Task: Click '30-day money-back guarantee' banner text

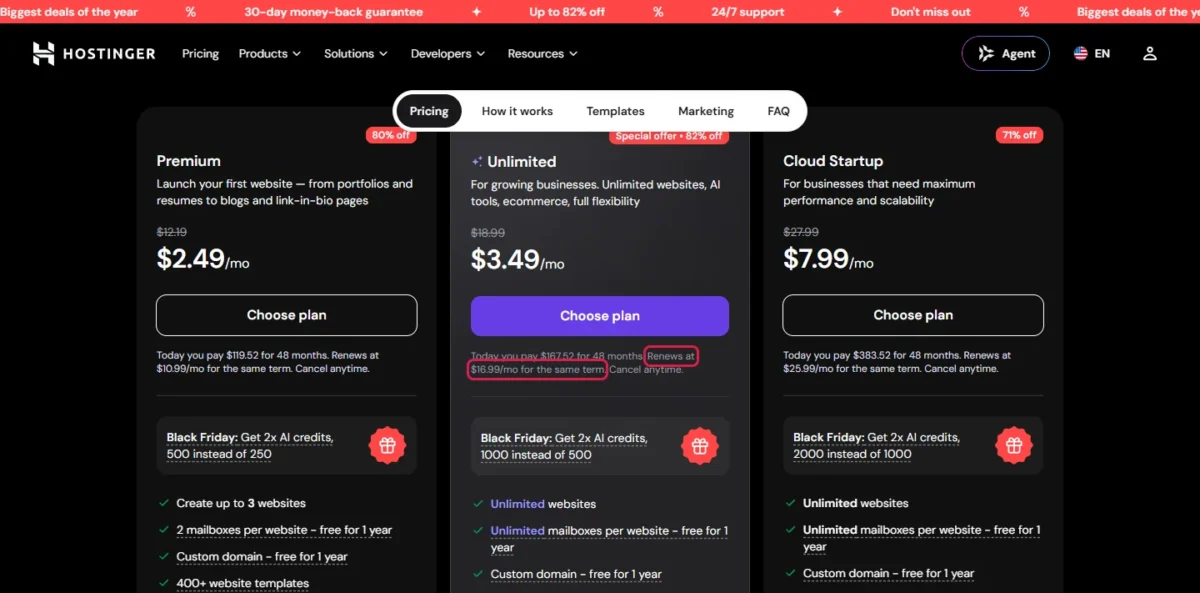Action: (x=333, y=12)
